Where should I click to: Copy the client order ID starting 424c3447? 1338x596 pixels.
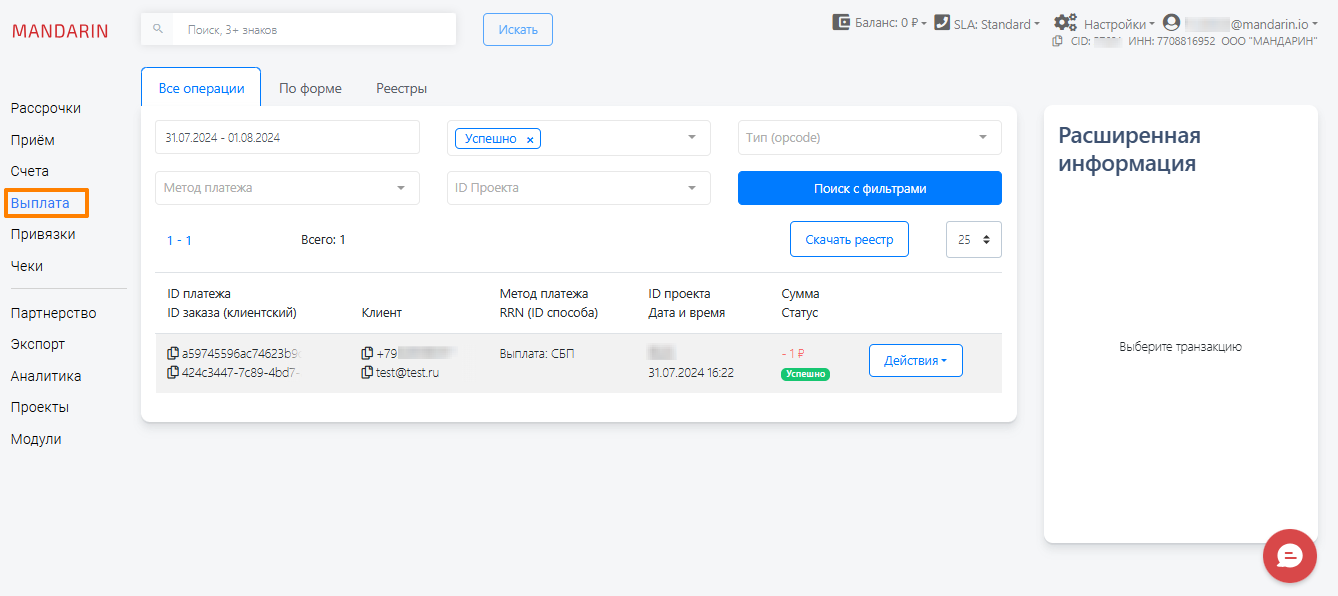coord(173,372)
